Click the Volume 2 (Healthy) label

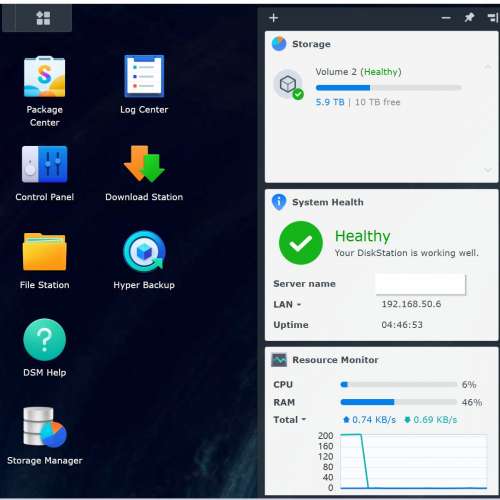(358, 72)
